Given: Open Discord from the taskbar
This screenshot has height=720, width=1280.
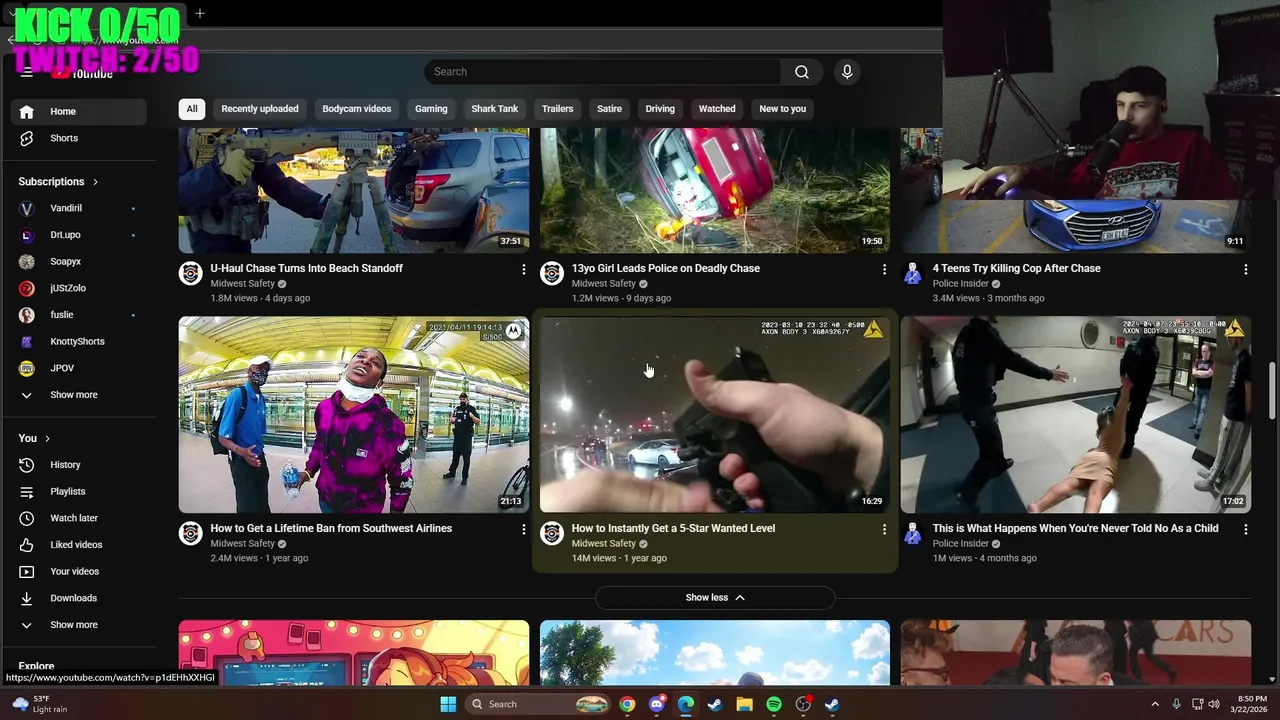Looking at the screenshot, I should pyautogui.click(x=656, y=704).
